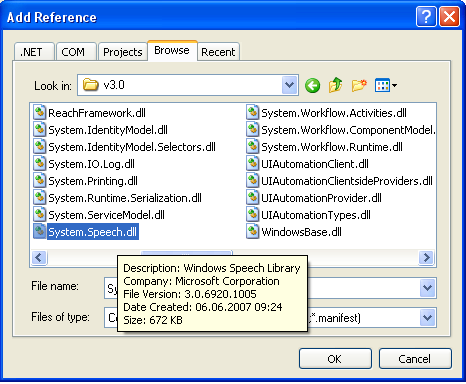This screenshot has height=384, width=466.
Task: Click the System.IdentityModel.Selectors.dll file icon
Action: tap(39, 146)
